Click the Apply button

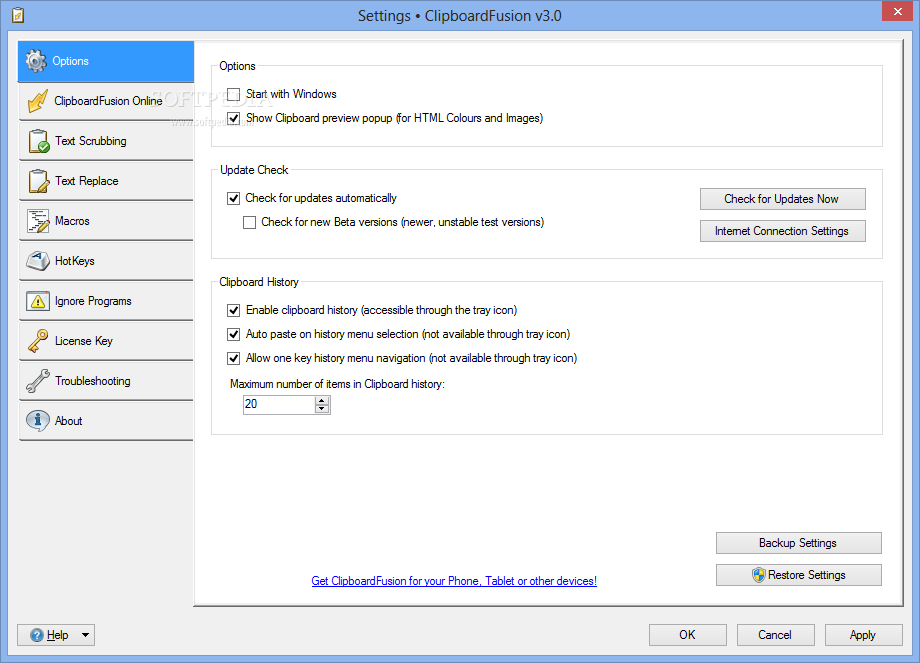tap(863, 635)
